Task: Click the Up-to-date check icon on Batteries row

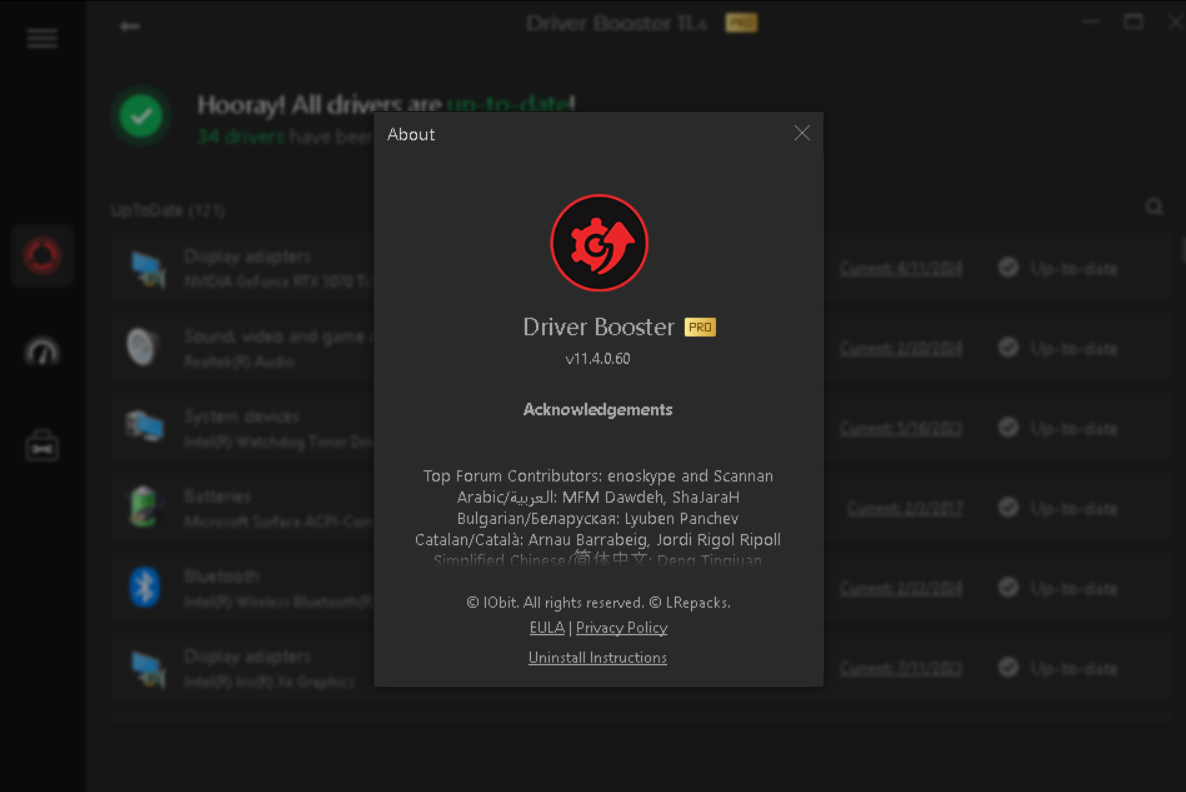Action: (x=1008, y=508)
